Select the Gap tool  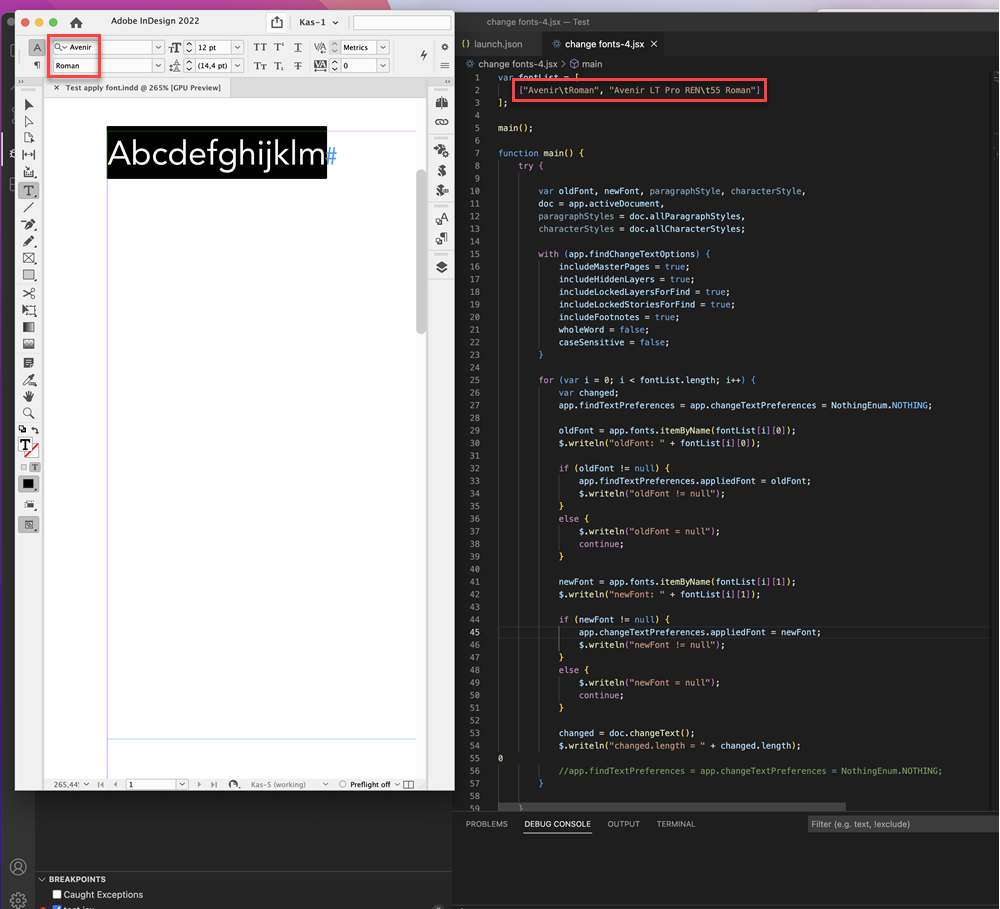click(x=29, y=154)
